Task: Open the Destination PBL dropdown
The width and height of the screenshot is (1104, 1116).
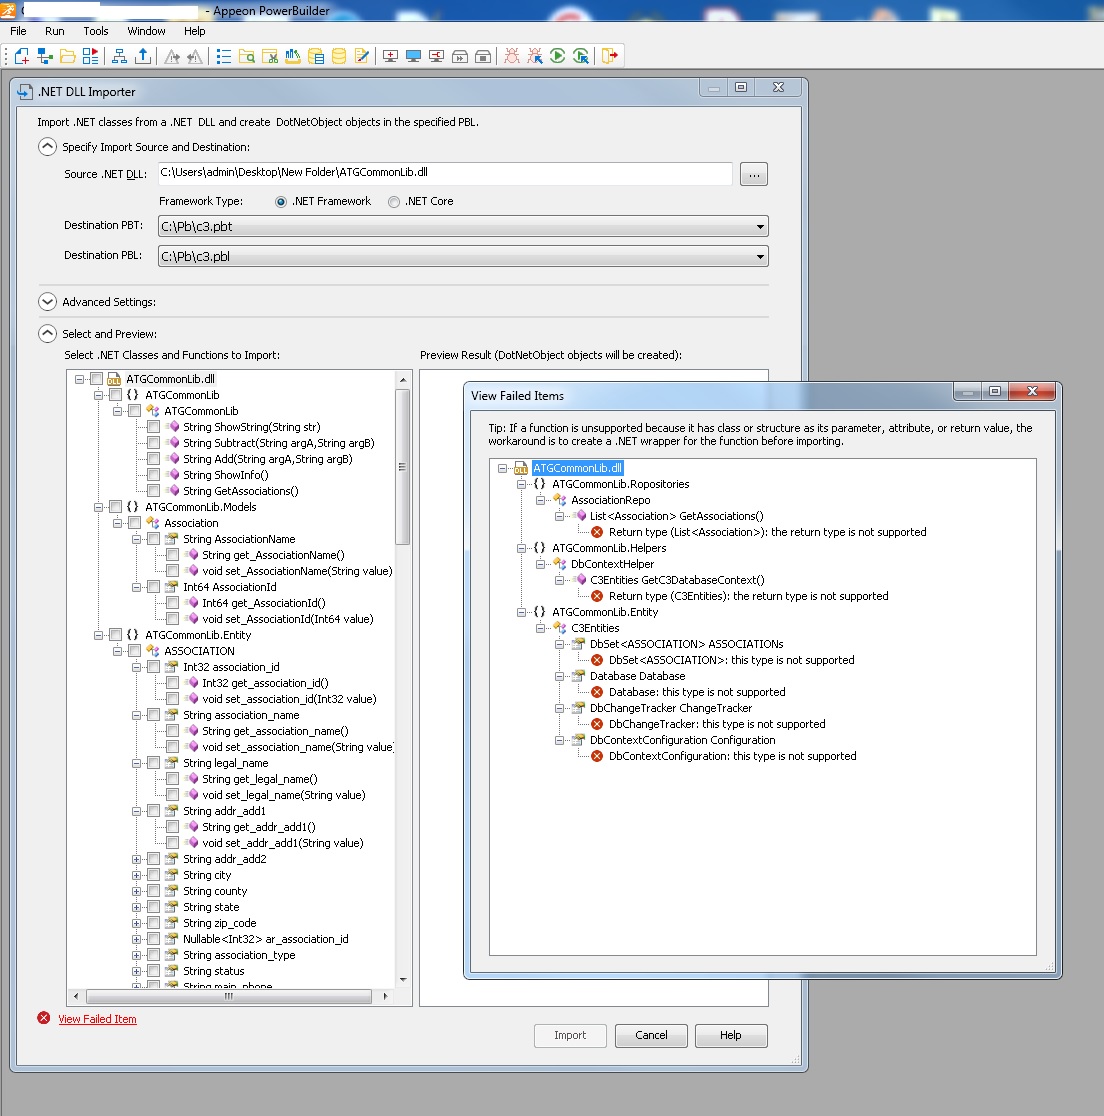Action: [761, 257]
